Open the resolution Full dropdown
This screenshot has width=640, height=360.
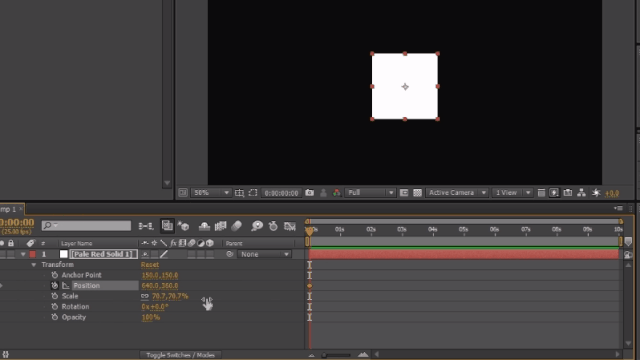pos(370,193)
